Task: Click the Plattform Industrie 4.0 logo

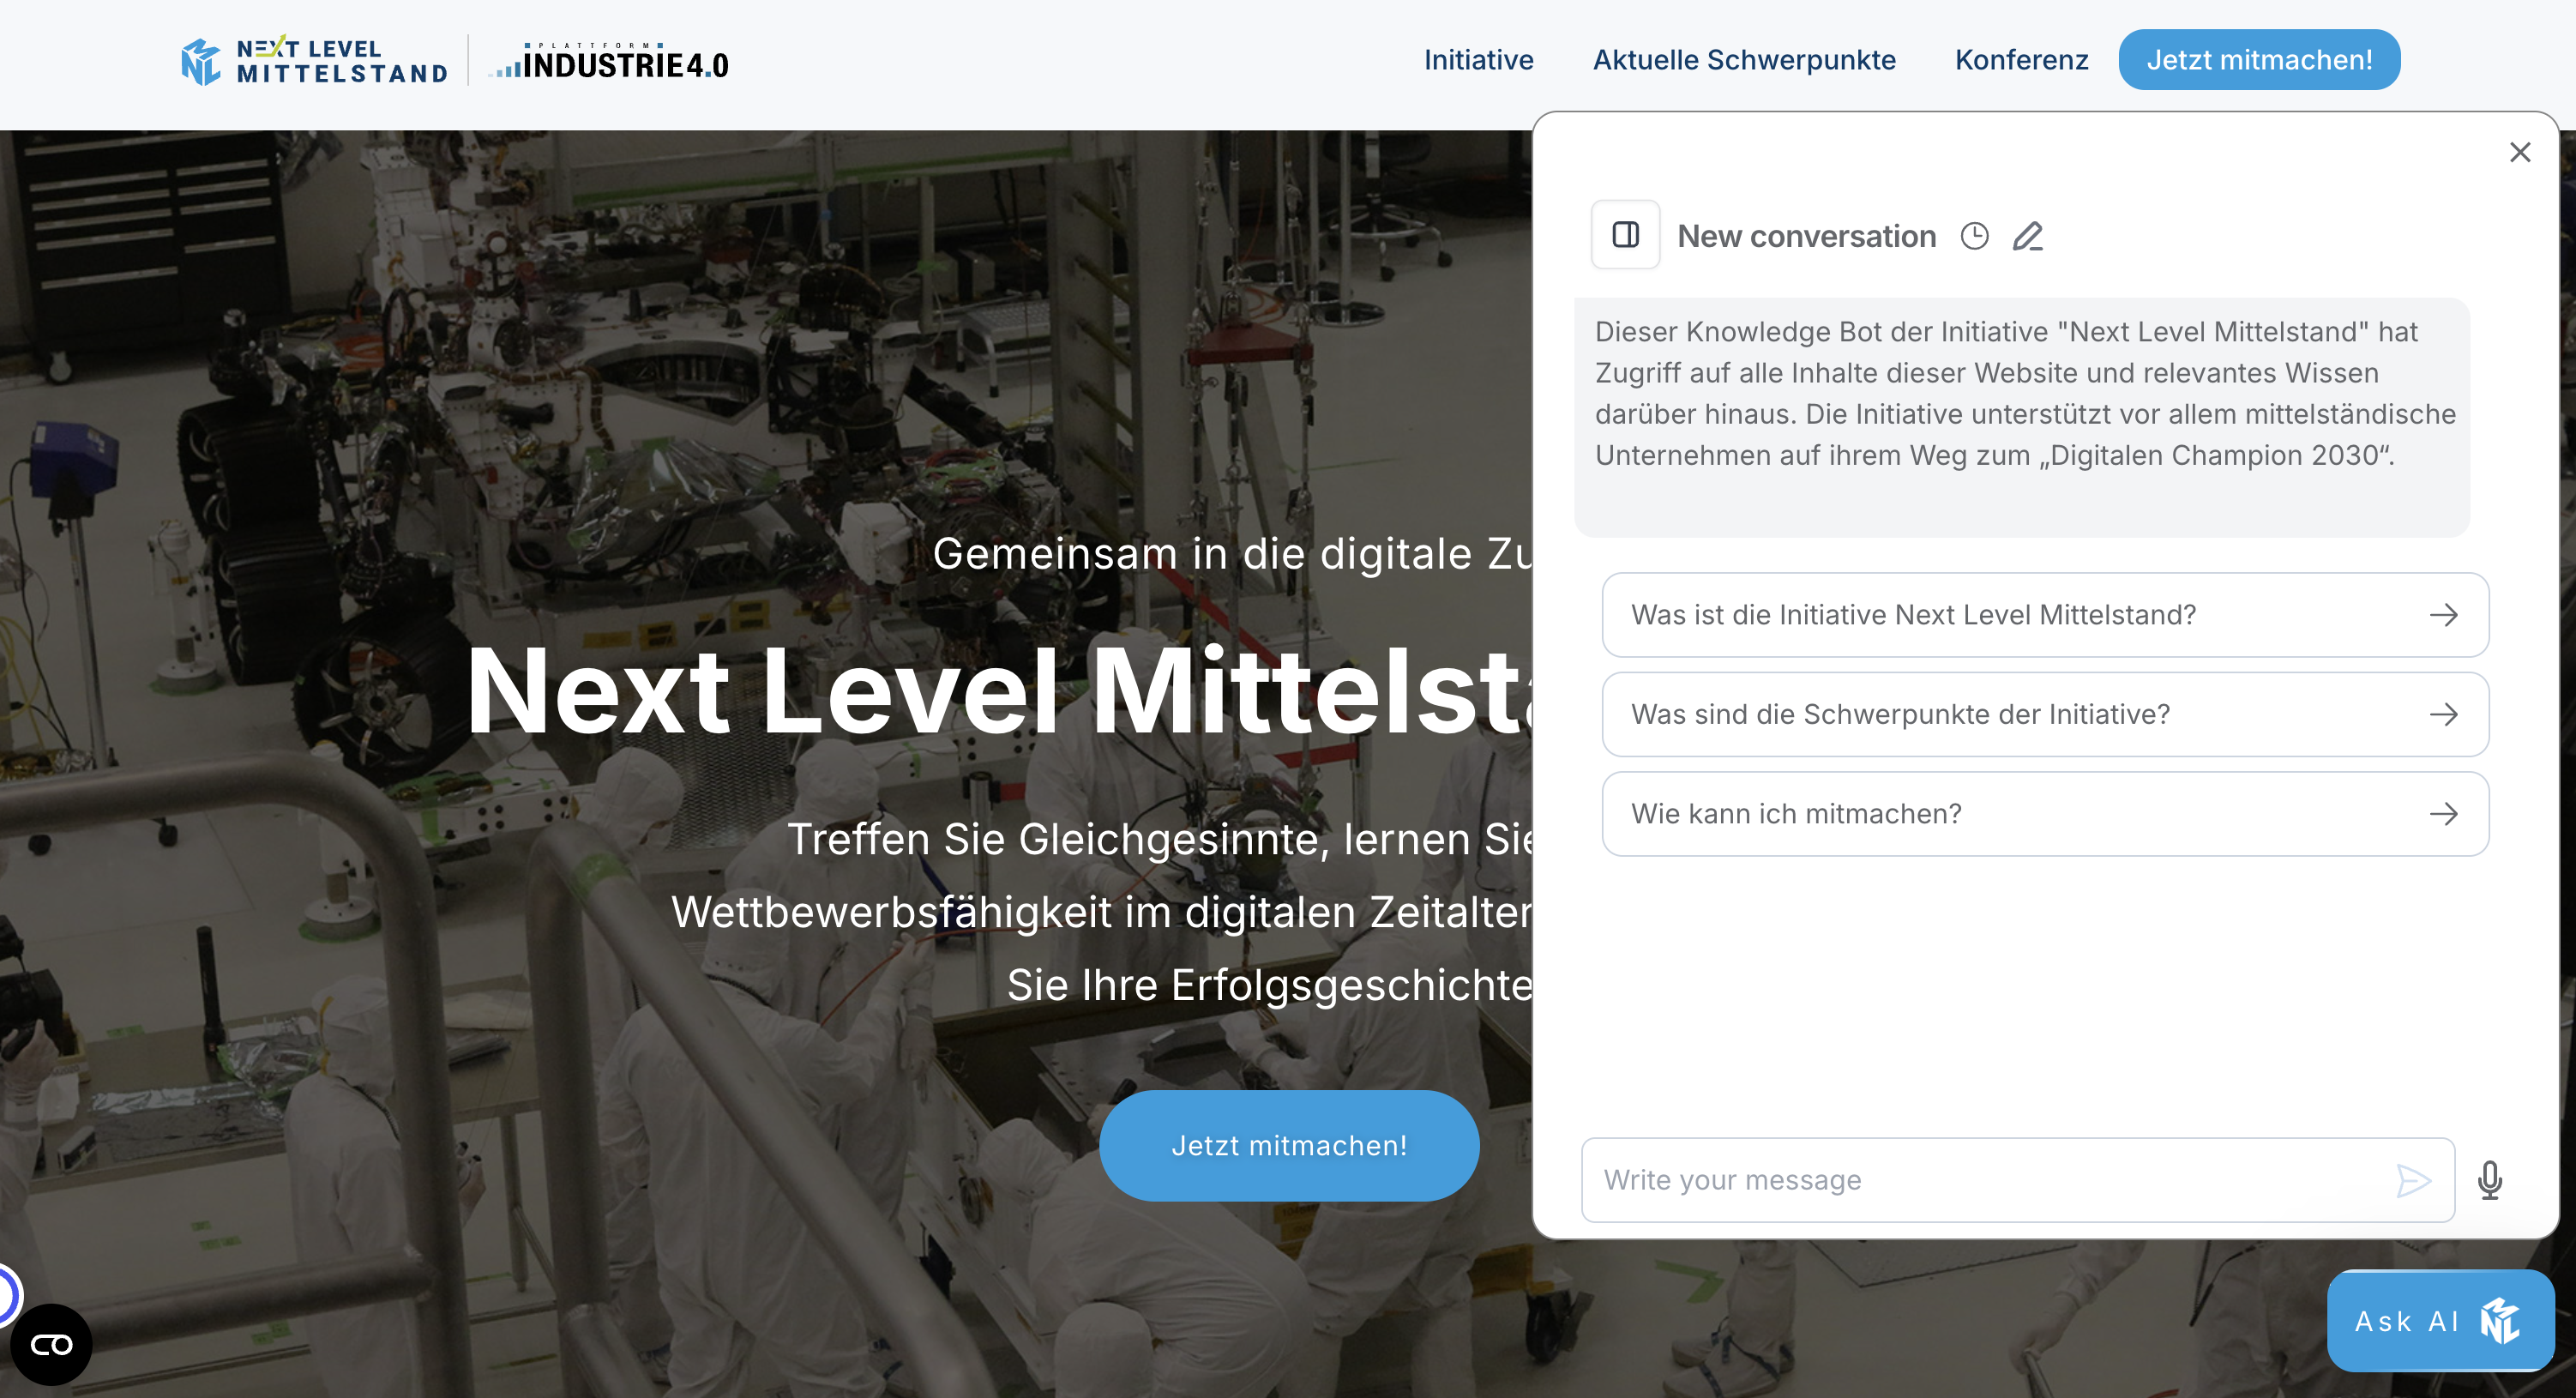Action: (x=609, y=61)
